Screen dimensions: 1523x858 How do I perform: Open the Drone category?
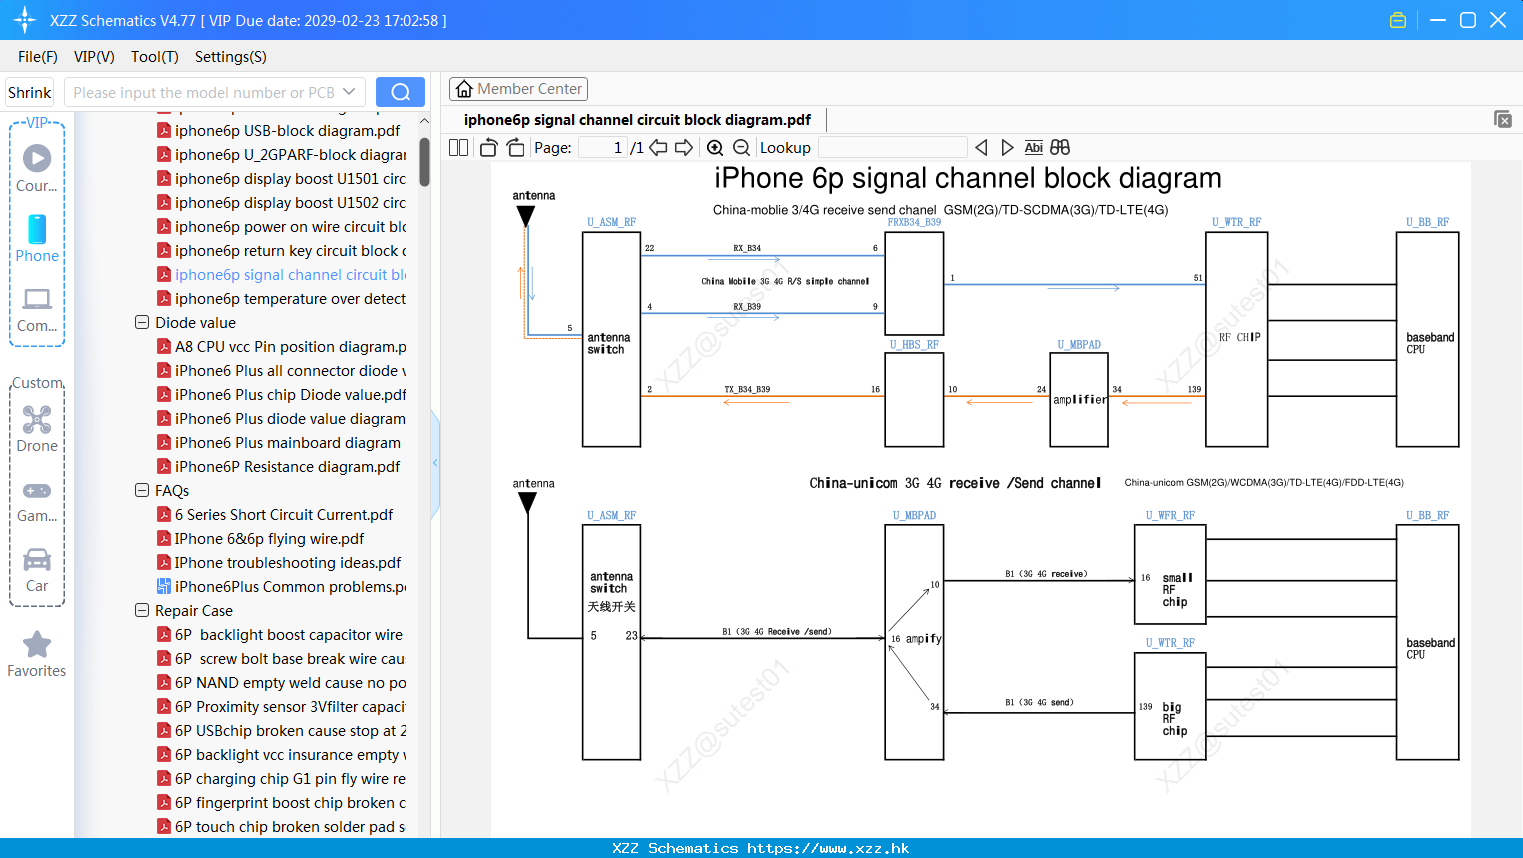pyautogui.click(x=37, y=429)
